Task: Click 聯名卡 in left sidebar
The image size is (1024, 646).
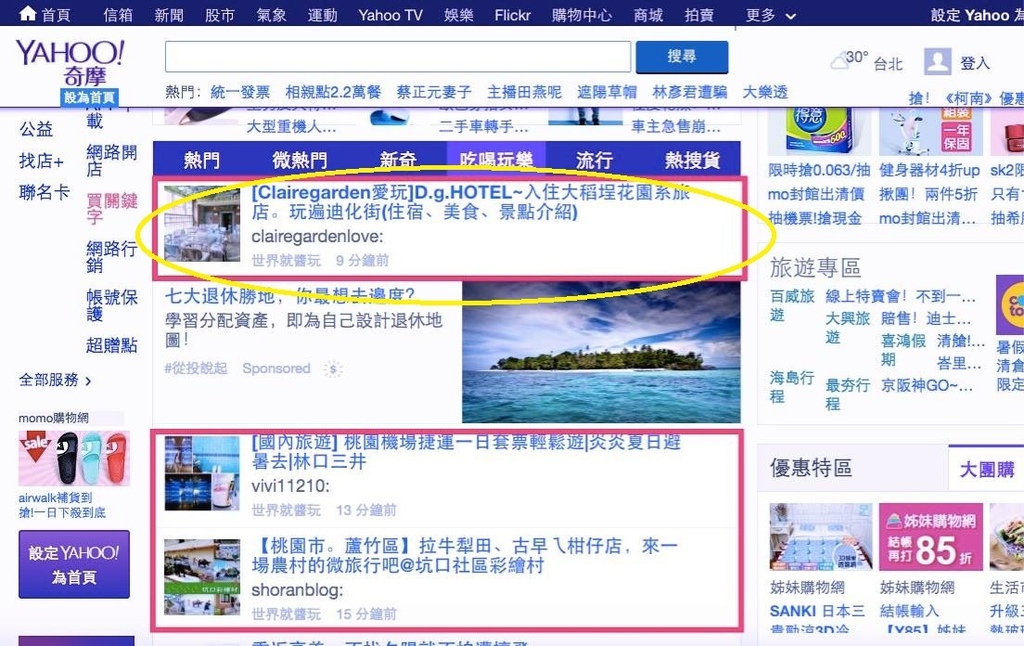Action: (x=44, y=191)
